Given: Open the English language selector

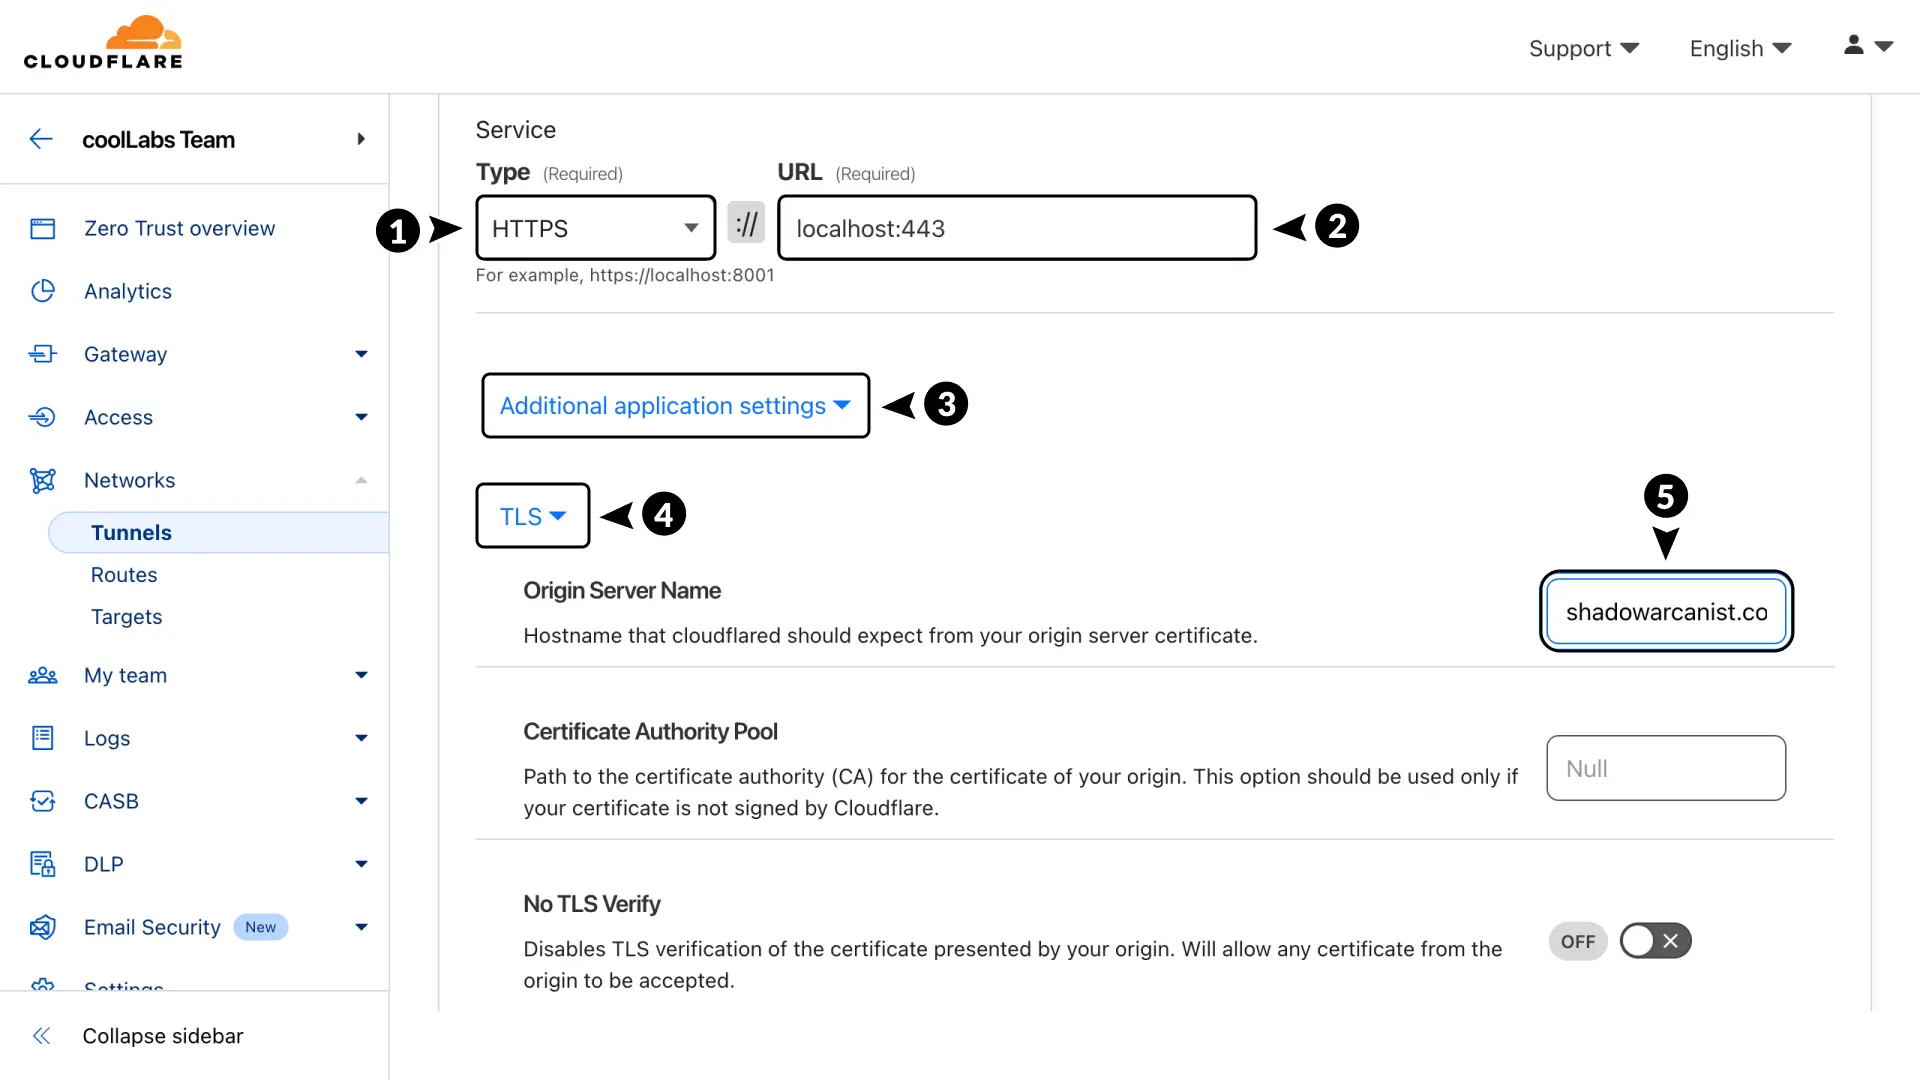Looking at the screenshot, I should coord(1740,48).
